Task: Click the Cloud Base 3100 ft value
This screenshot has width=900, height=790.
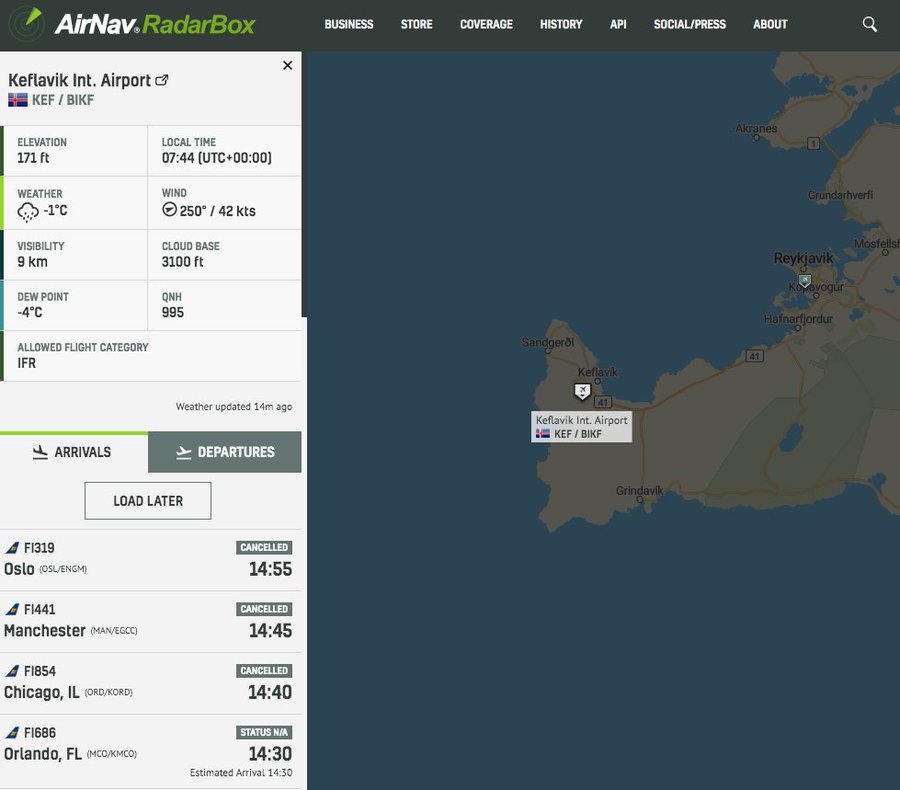Action: tap(183, 262)
